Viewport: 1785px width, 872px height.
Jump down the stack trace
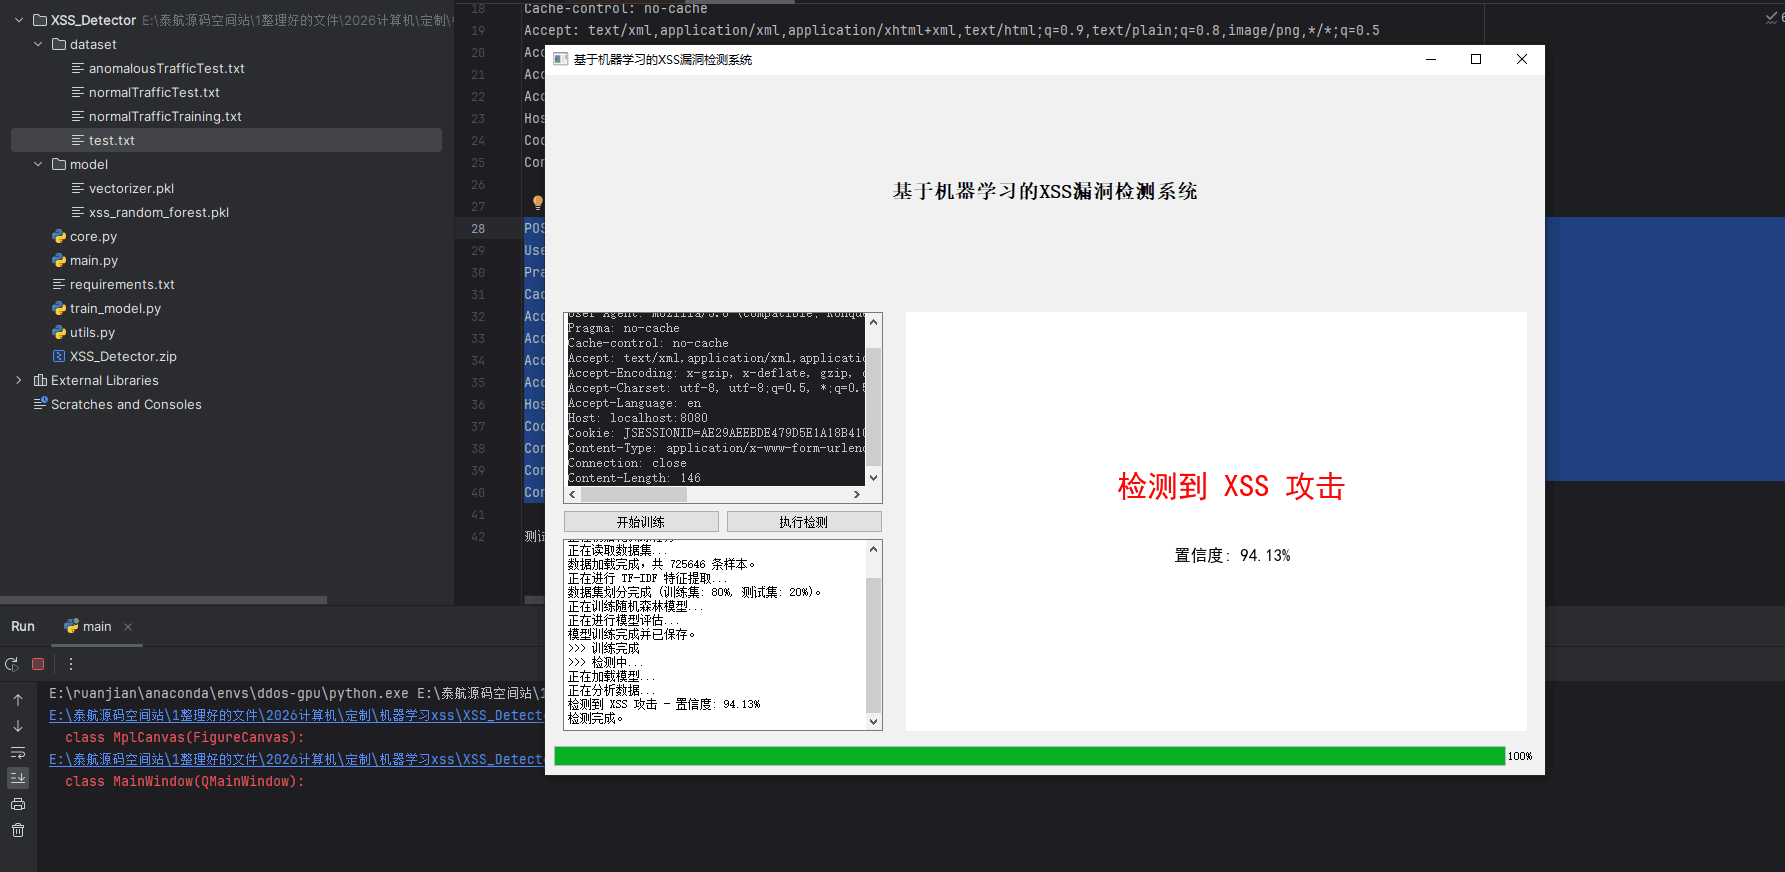[x=18, y=726]
